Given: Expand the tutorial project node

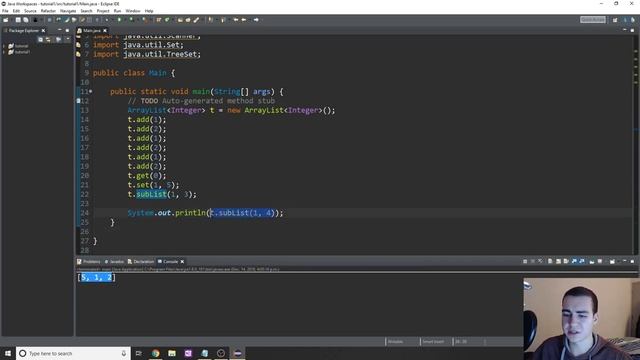Looking at the screenshot, I should [4, 46].
